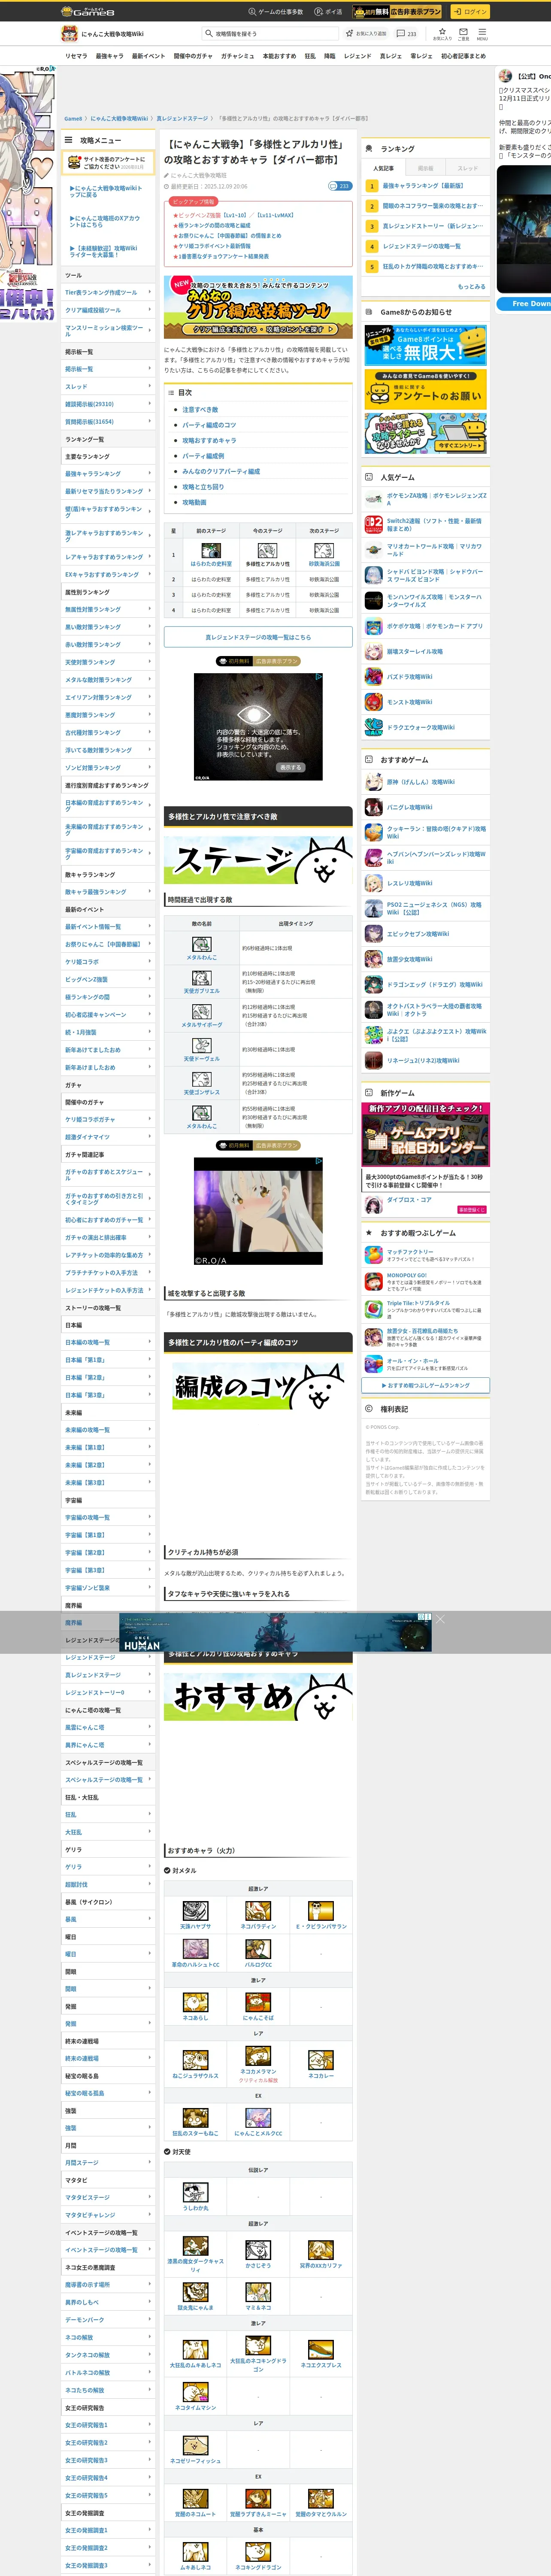Screen dimensions: 551x2576
Task: Jump to 注意すべき敵 in table of contents
Action: click(x=200, y=410)
